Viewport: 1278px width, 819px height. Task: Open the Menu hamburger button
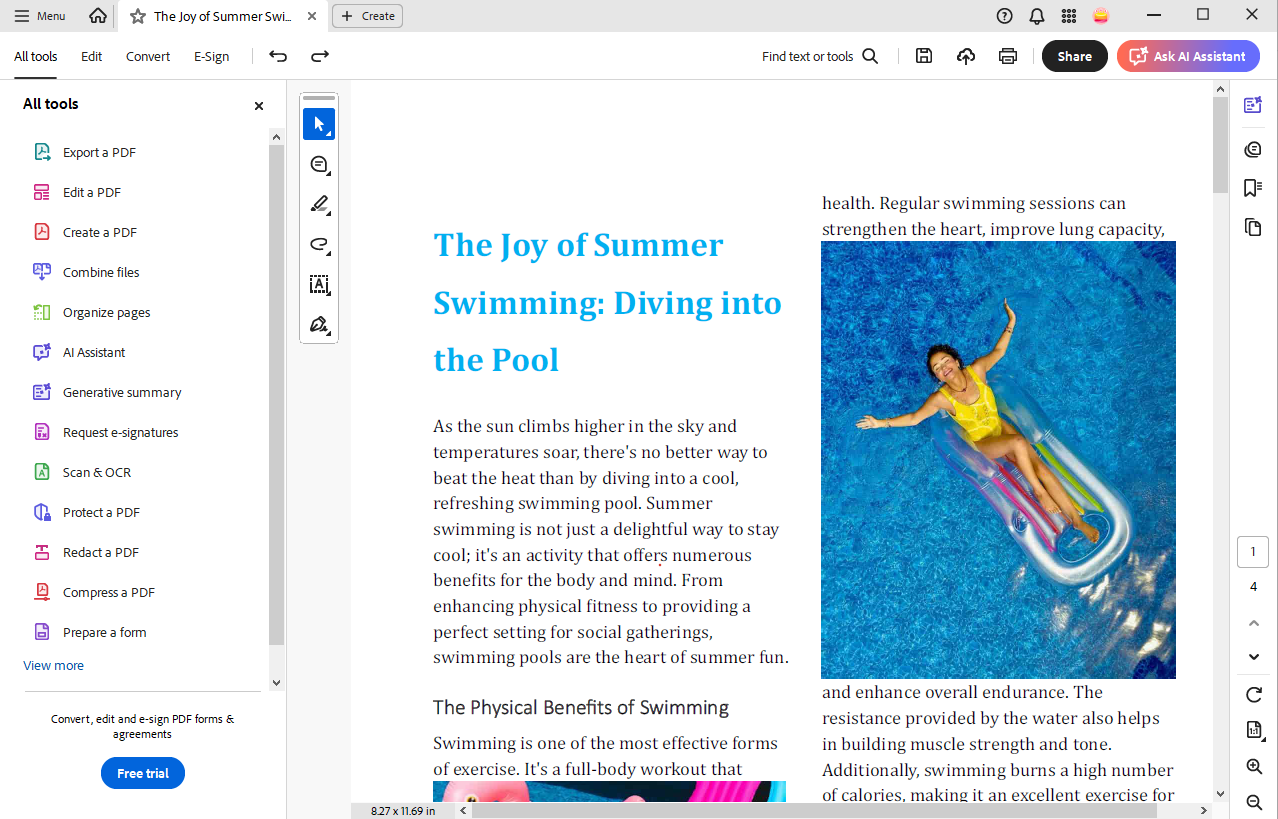[x=40, y=16]
